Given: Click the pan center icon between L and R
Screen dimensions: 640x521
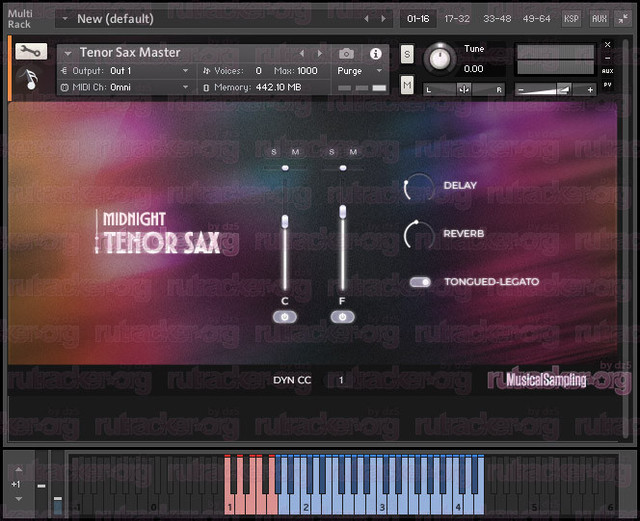Looking at the screenshot, I should click(x=464, y=89).
